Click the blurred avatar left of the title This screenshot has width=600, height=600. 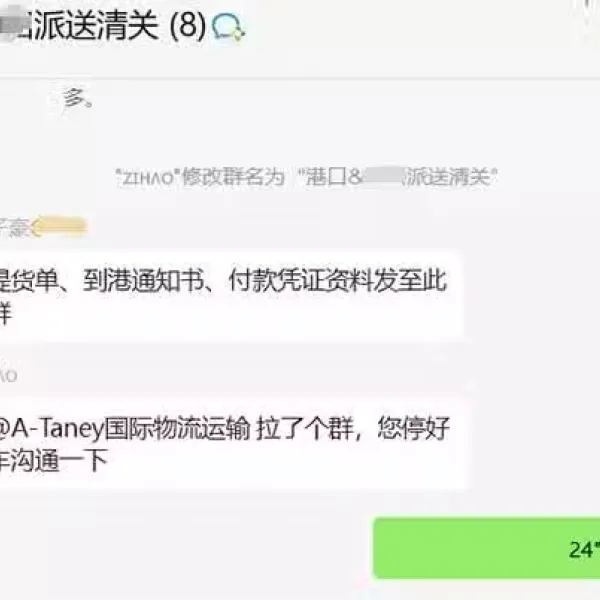coord(8,24)
